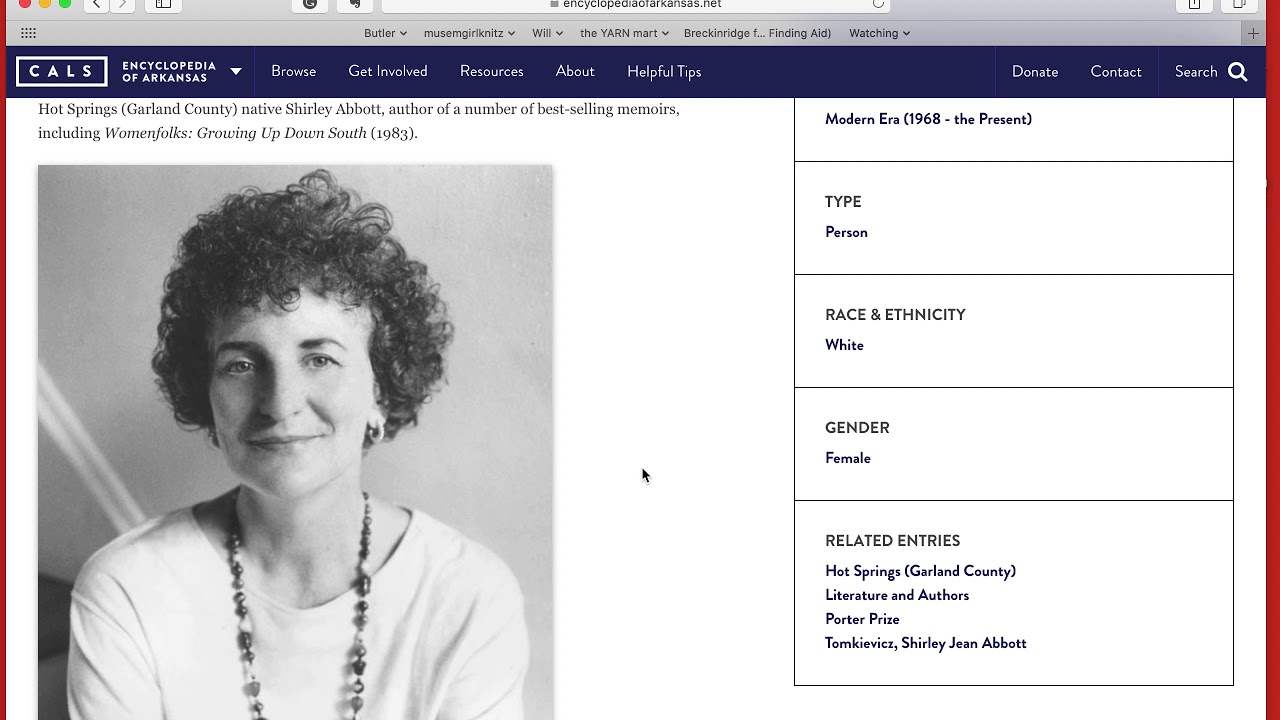Click the Safari forward arrow

pos(122,4)
